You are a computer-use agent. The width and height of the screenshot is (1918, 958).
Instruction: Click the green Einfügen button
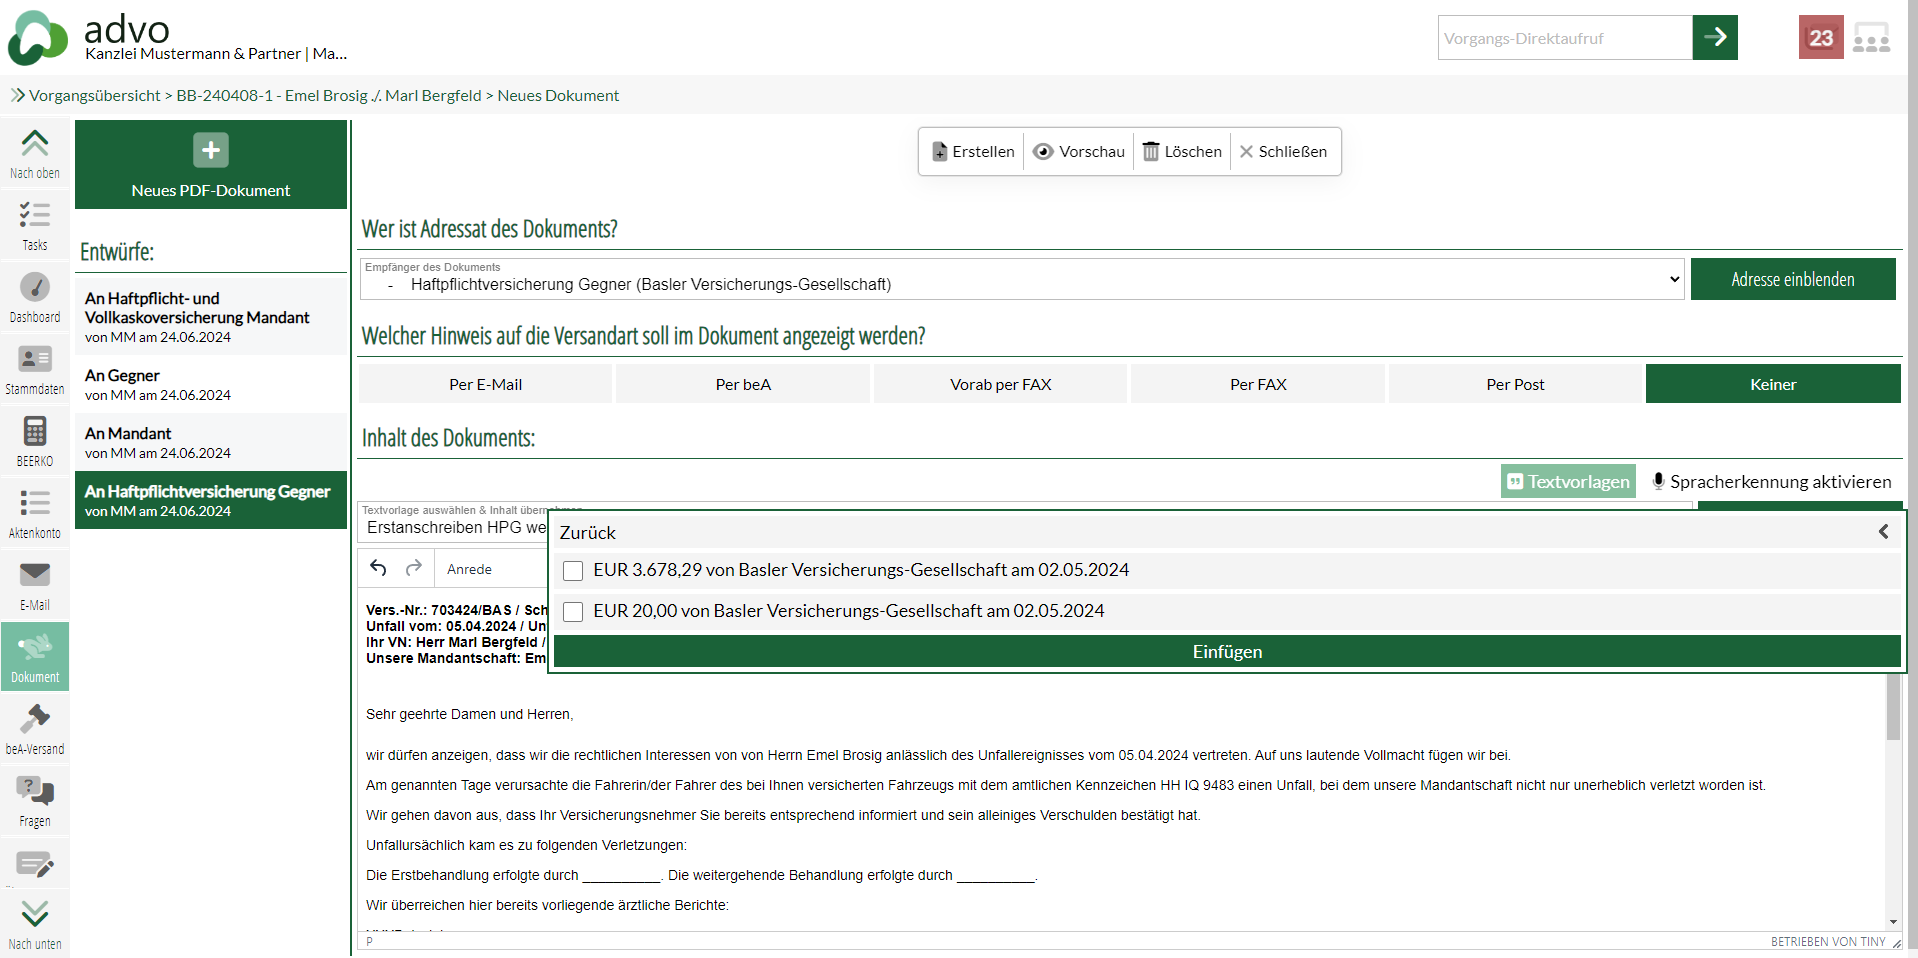pyautogui.click(x=1226, y=652)
